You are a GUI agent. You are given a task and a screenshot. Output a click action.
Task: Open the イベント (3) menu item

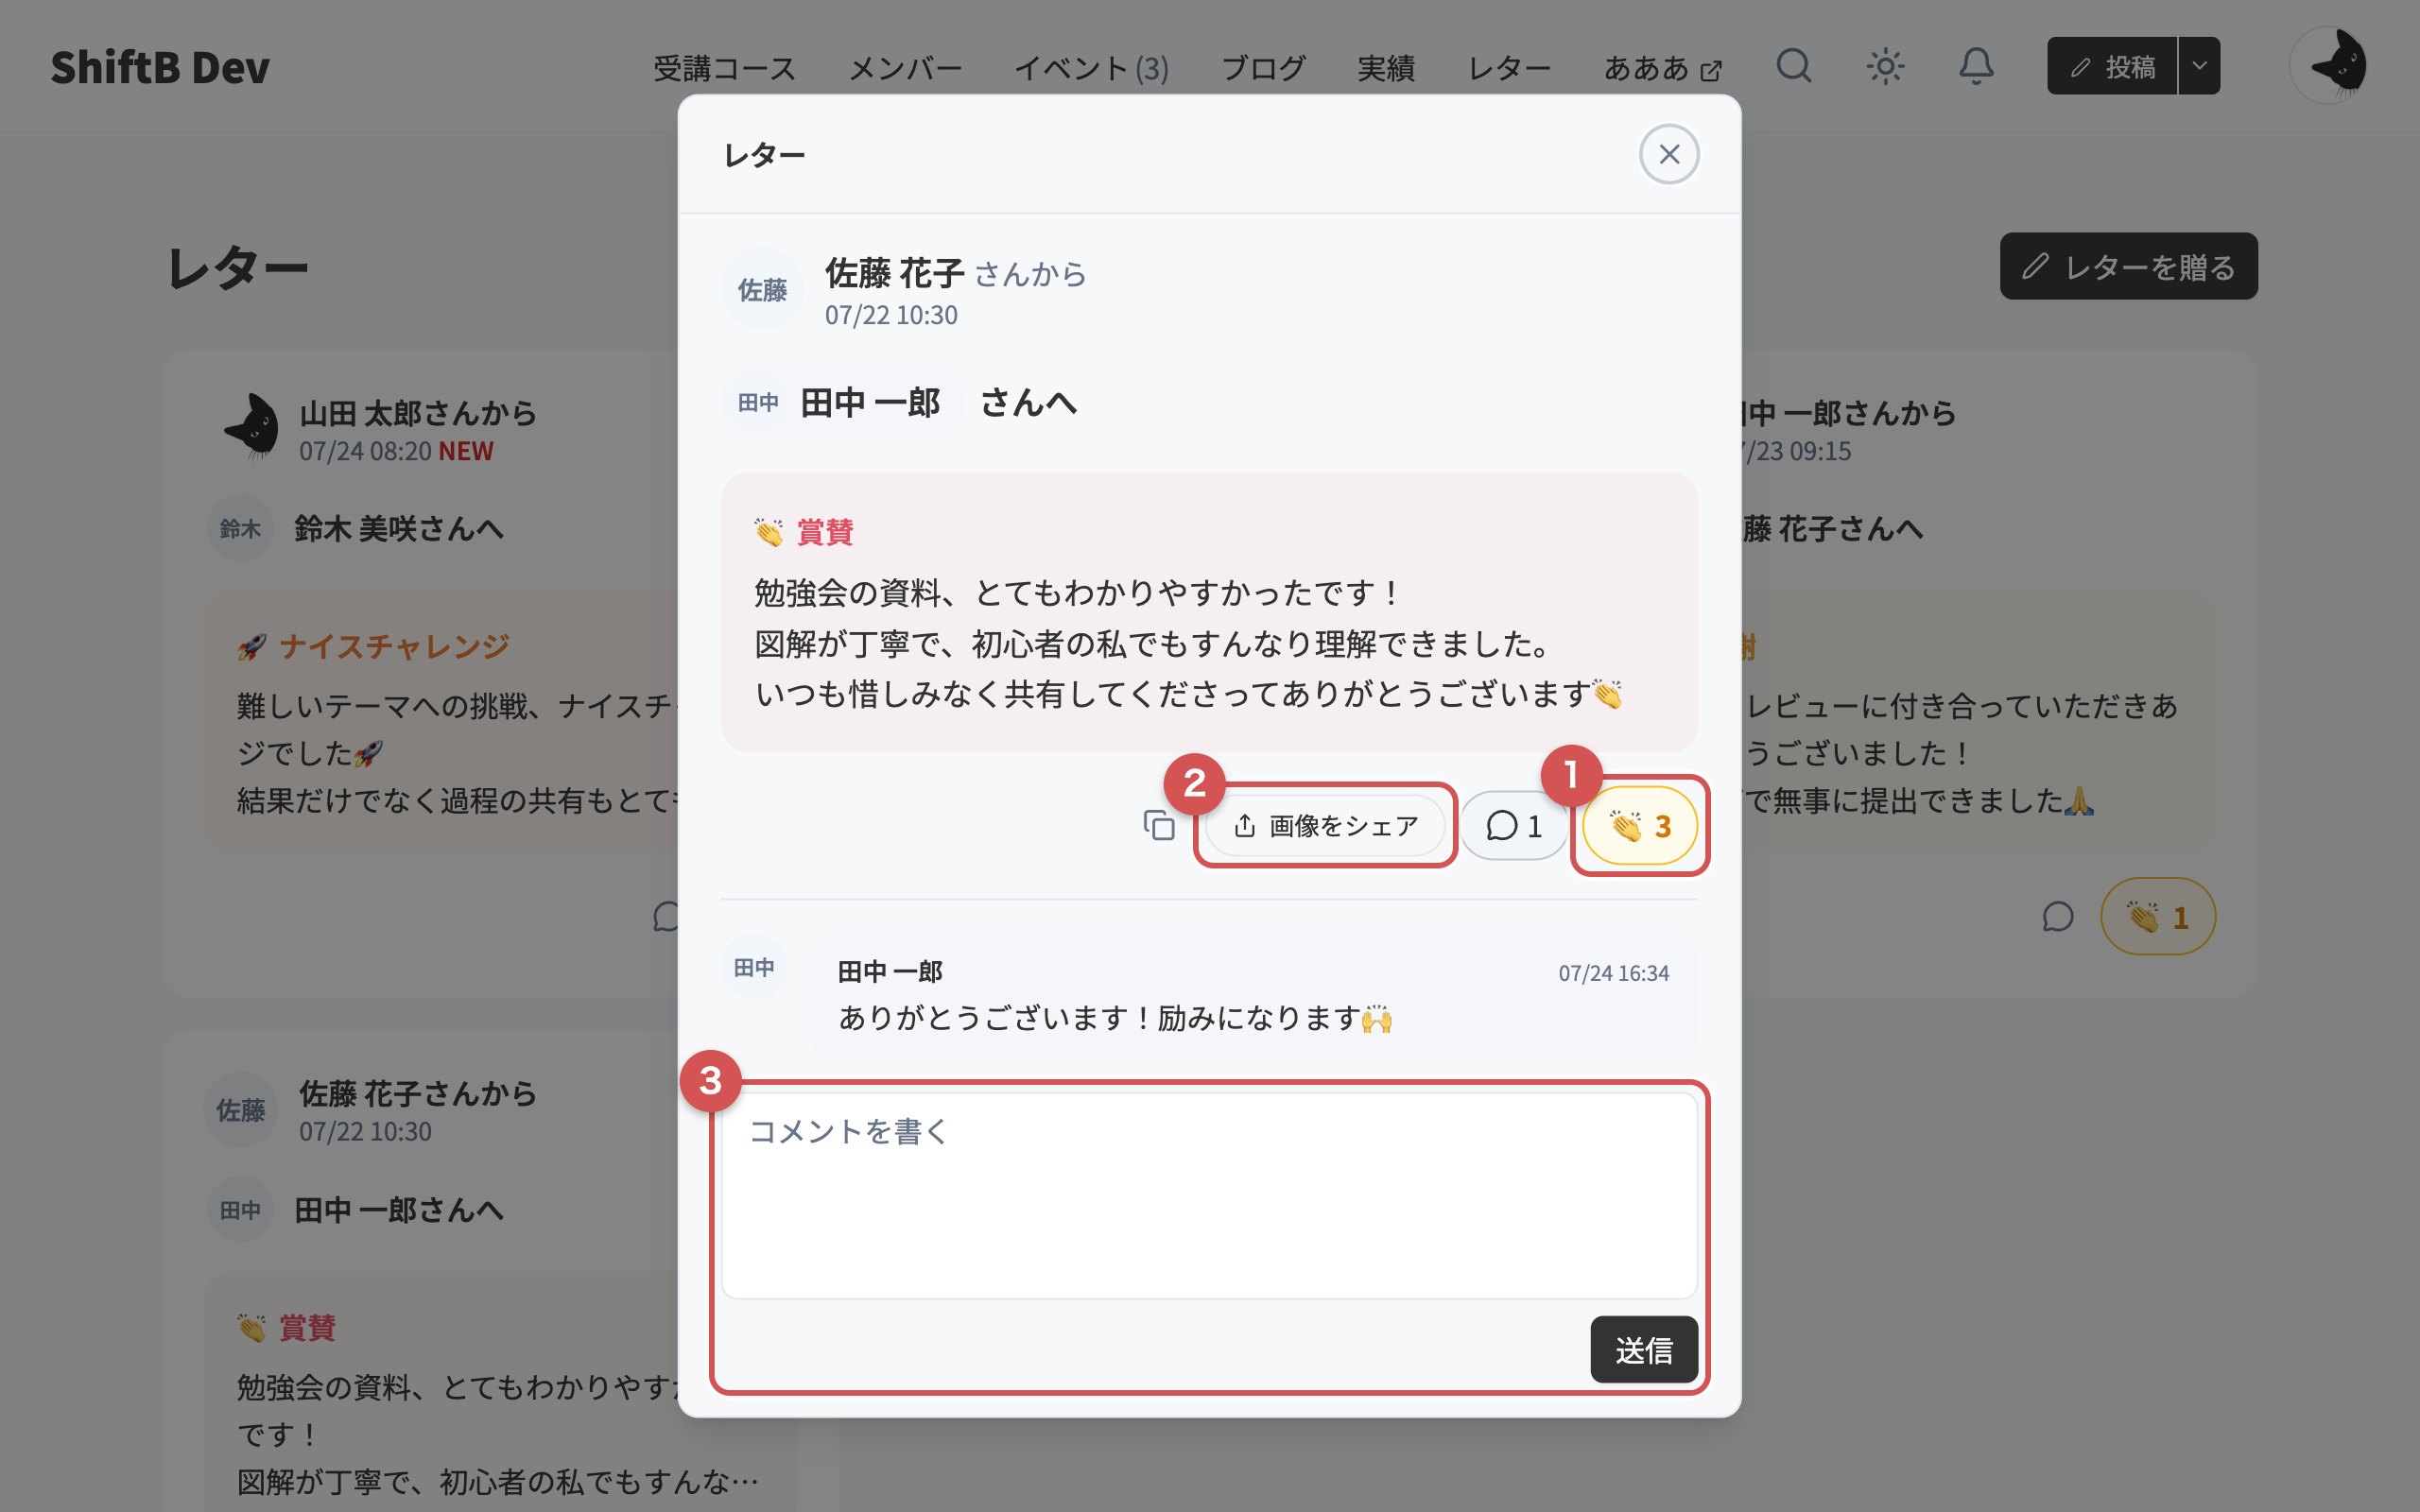pos(1091,68)
